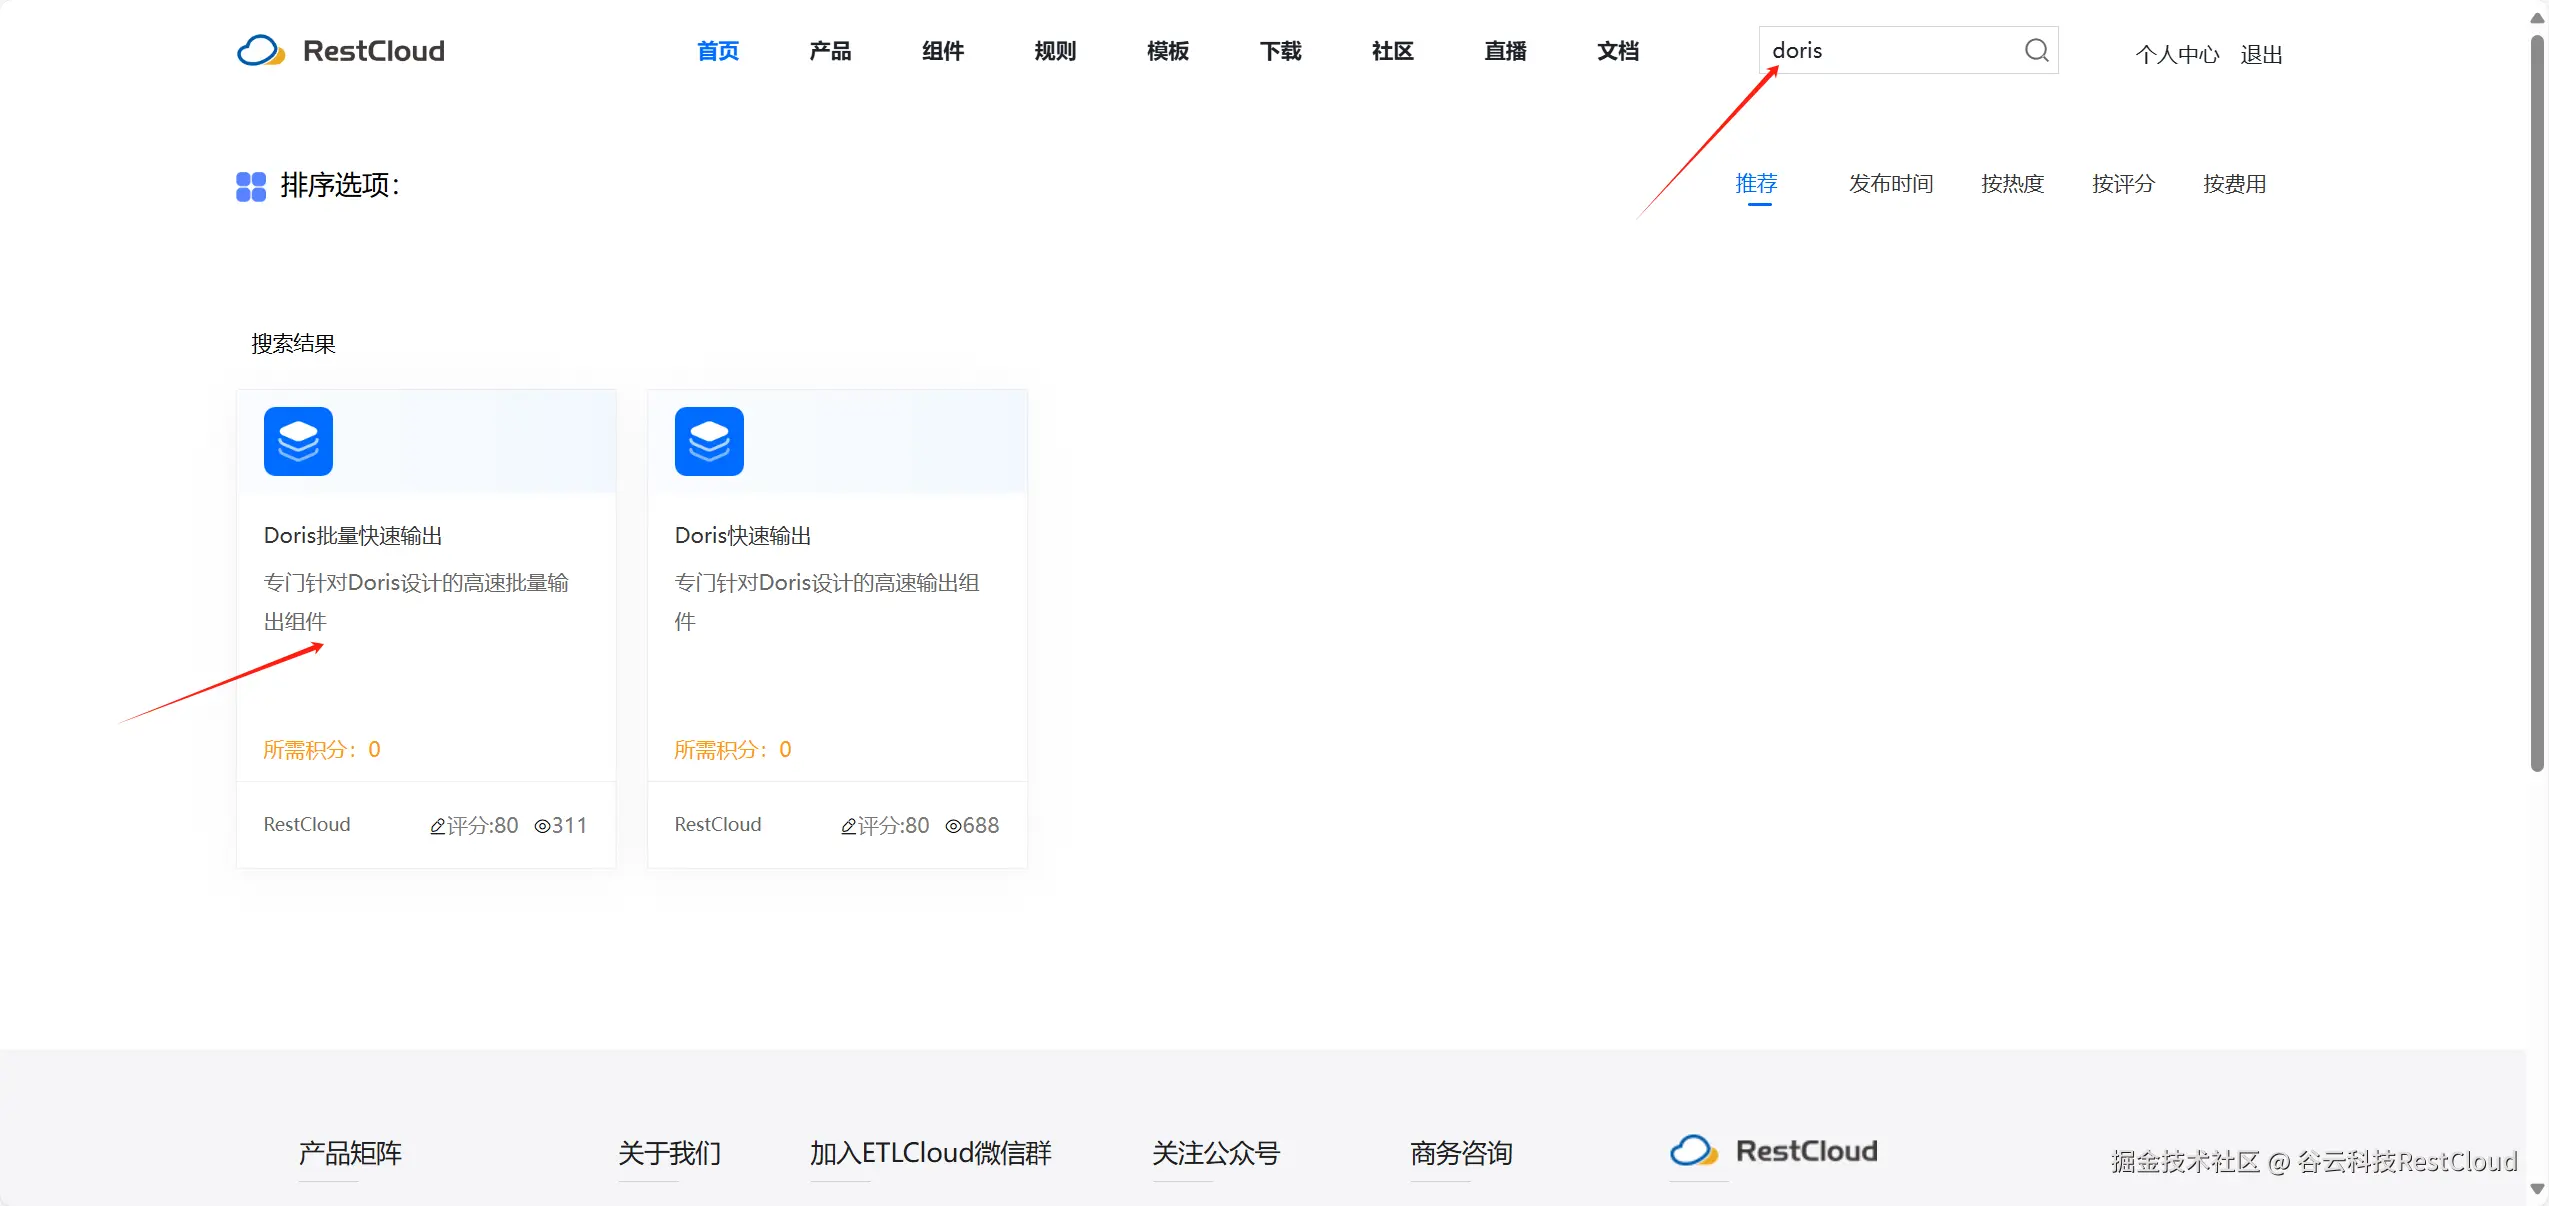Open the 下载 nav menu
This screenshot has height=1206, width=2549.
tap(1281, 51)
